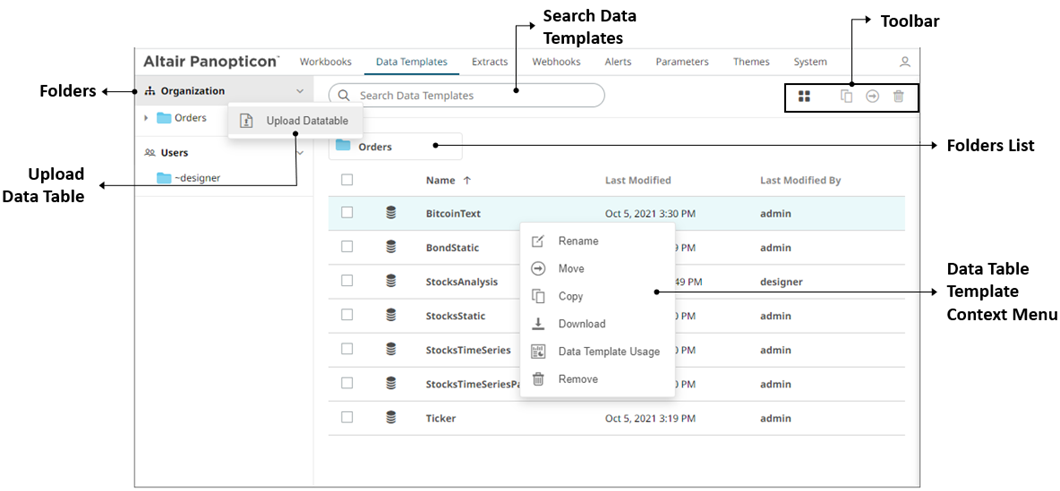Click the move icon in the toolbar
This screenshot has width=1060, height=491.
pos(872,96)
